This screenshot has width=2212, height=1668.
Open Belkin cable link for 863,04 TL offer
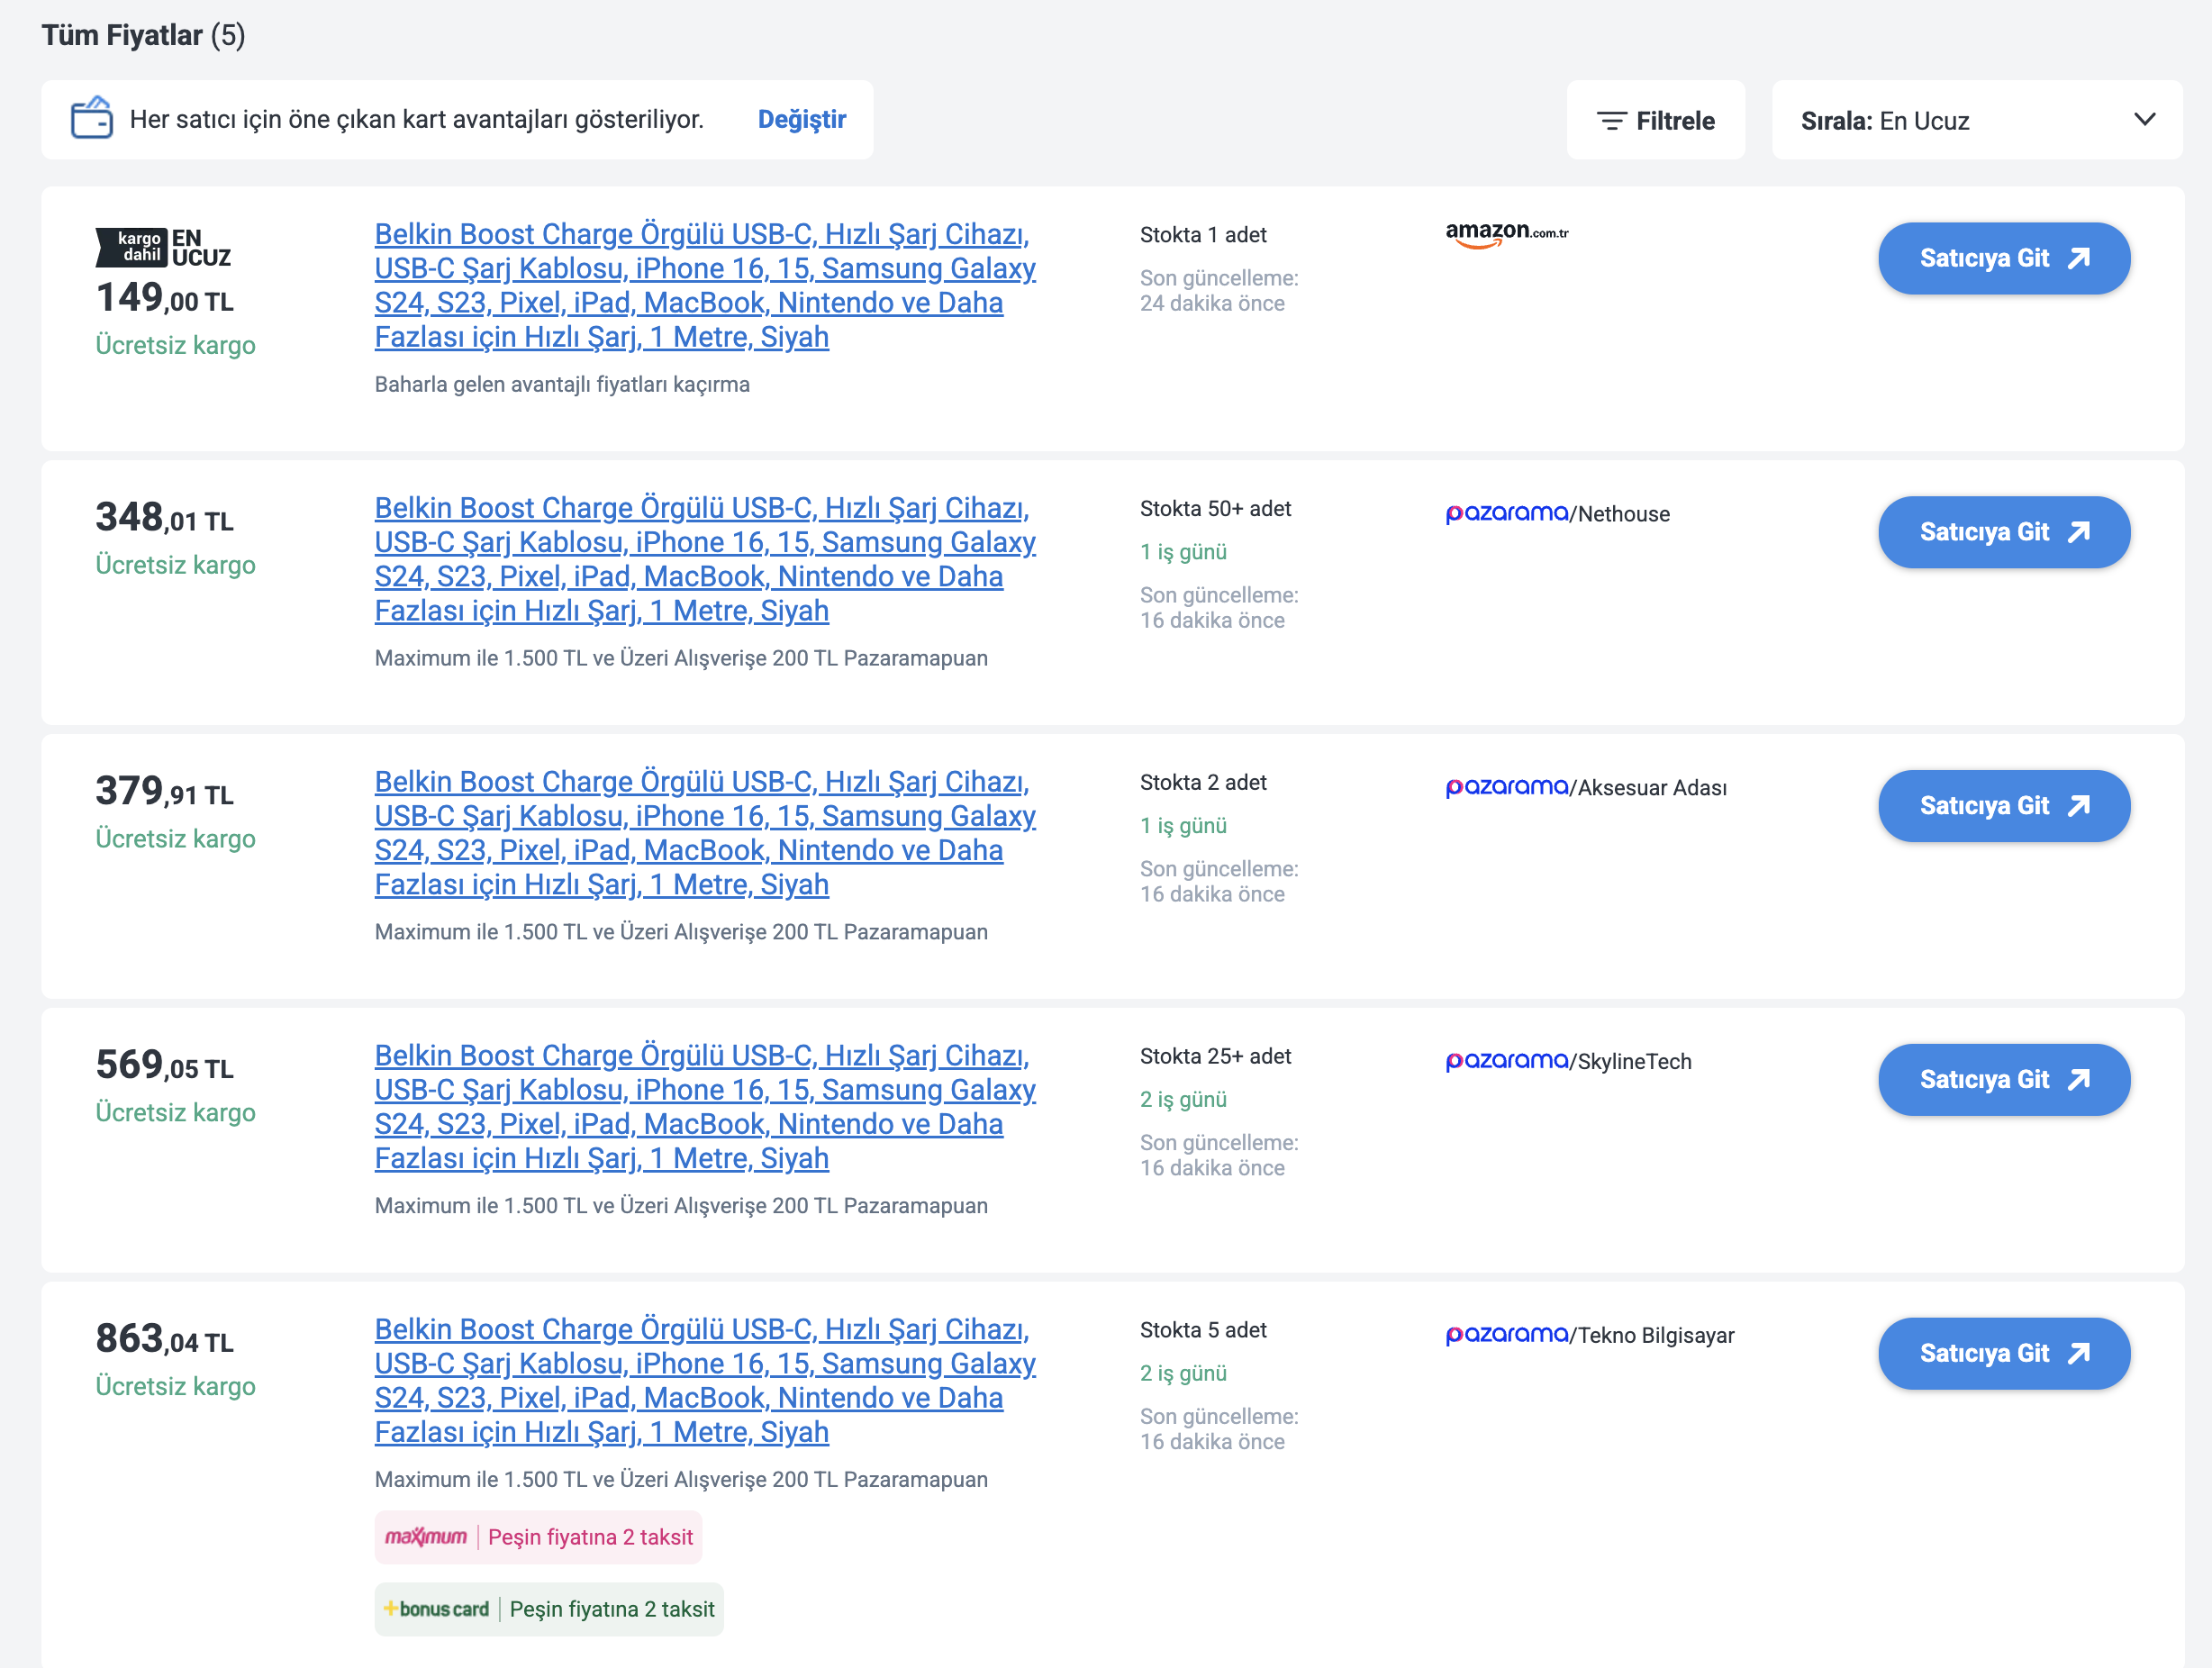pyautogui.click(x=705, y=1381)
